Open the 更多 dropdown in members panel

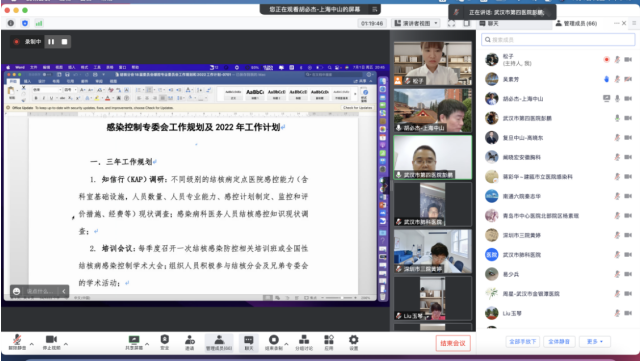pyautogui.click(x=595, y=341)
